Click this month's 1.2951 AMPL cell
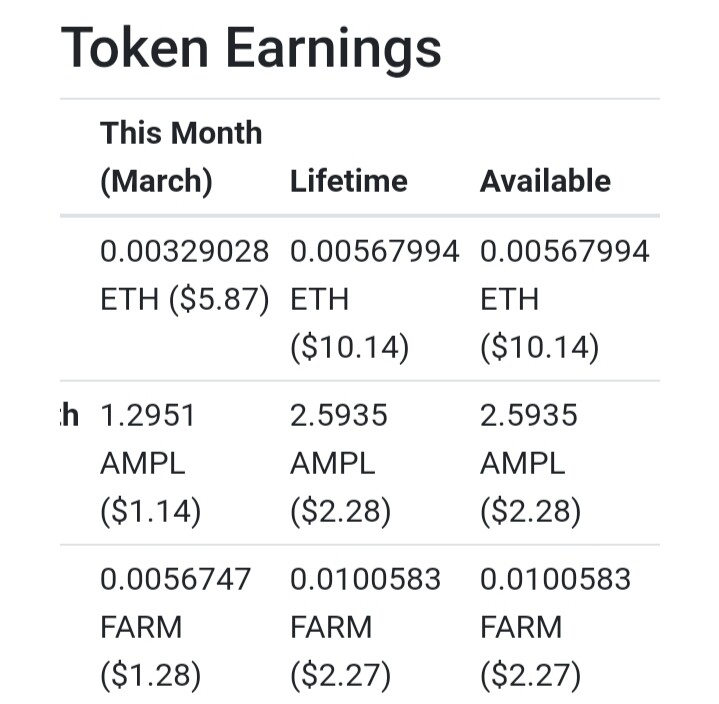 [x=150, y=464]
